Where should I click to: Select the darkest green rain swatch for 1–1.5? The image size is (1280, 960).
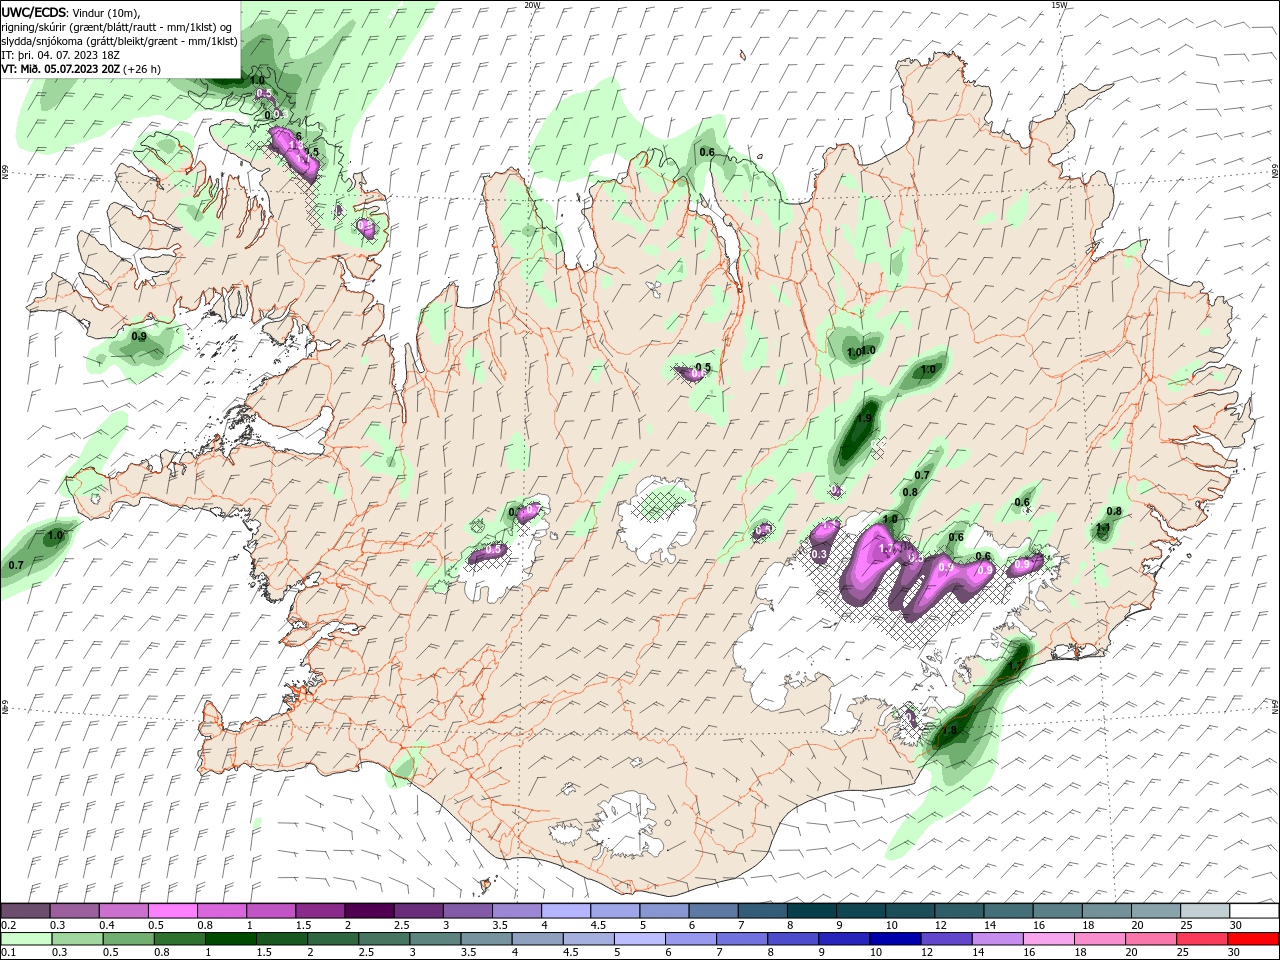pyautogui.click(x=232, y=939)
